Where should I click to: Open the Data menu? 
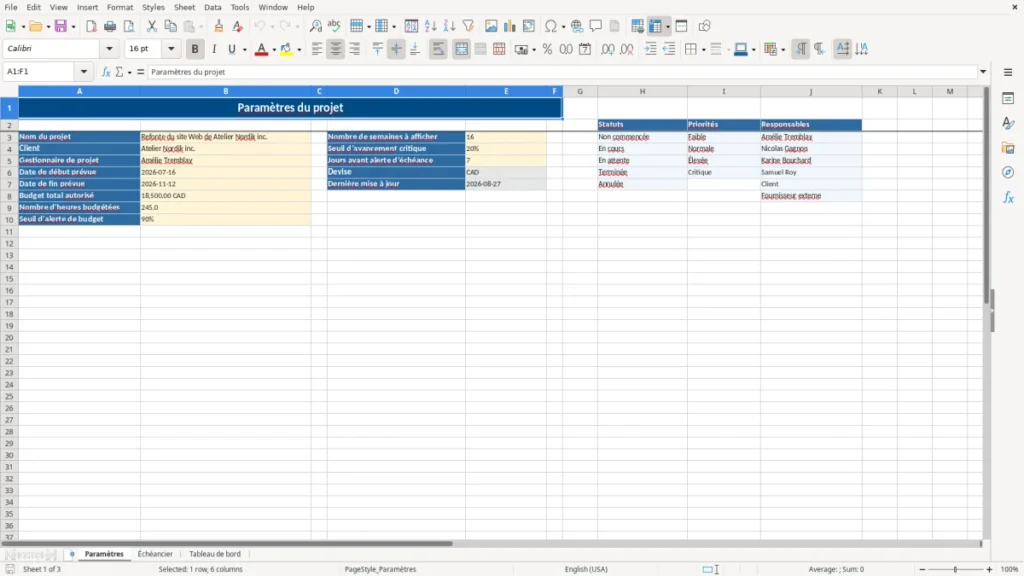(212, 7)
